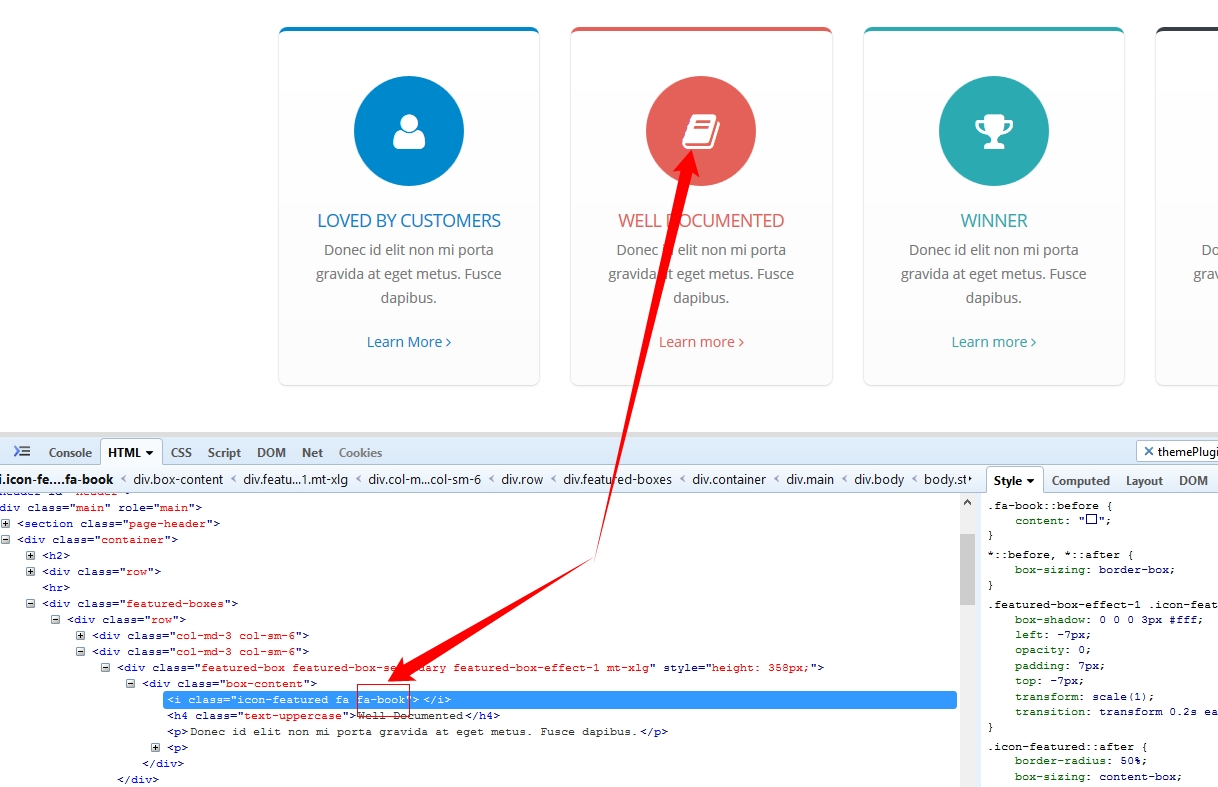1218x787 pixels.
Task: Switch to the Layout side panel
Action: pos(1144,481)
